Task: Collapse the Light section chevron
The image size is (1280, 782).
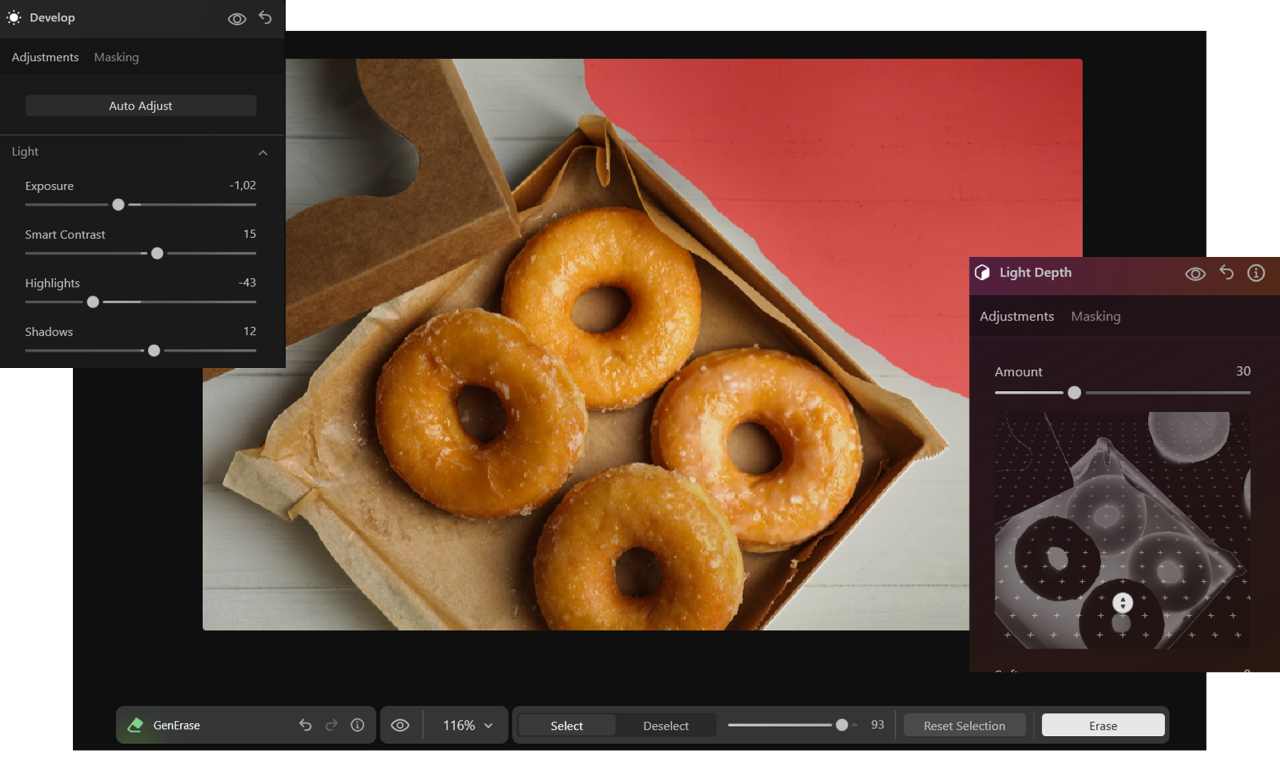Action: pyautogui.click(x=263, y=153)
